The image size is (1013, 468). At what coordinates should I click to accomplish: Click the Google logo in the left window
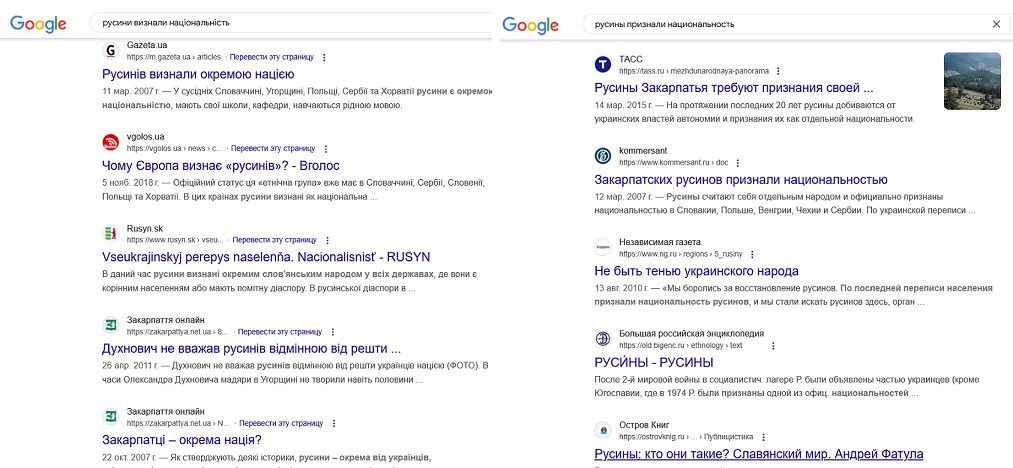(x=38, y=24)
